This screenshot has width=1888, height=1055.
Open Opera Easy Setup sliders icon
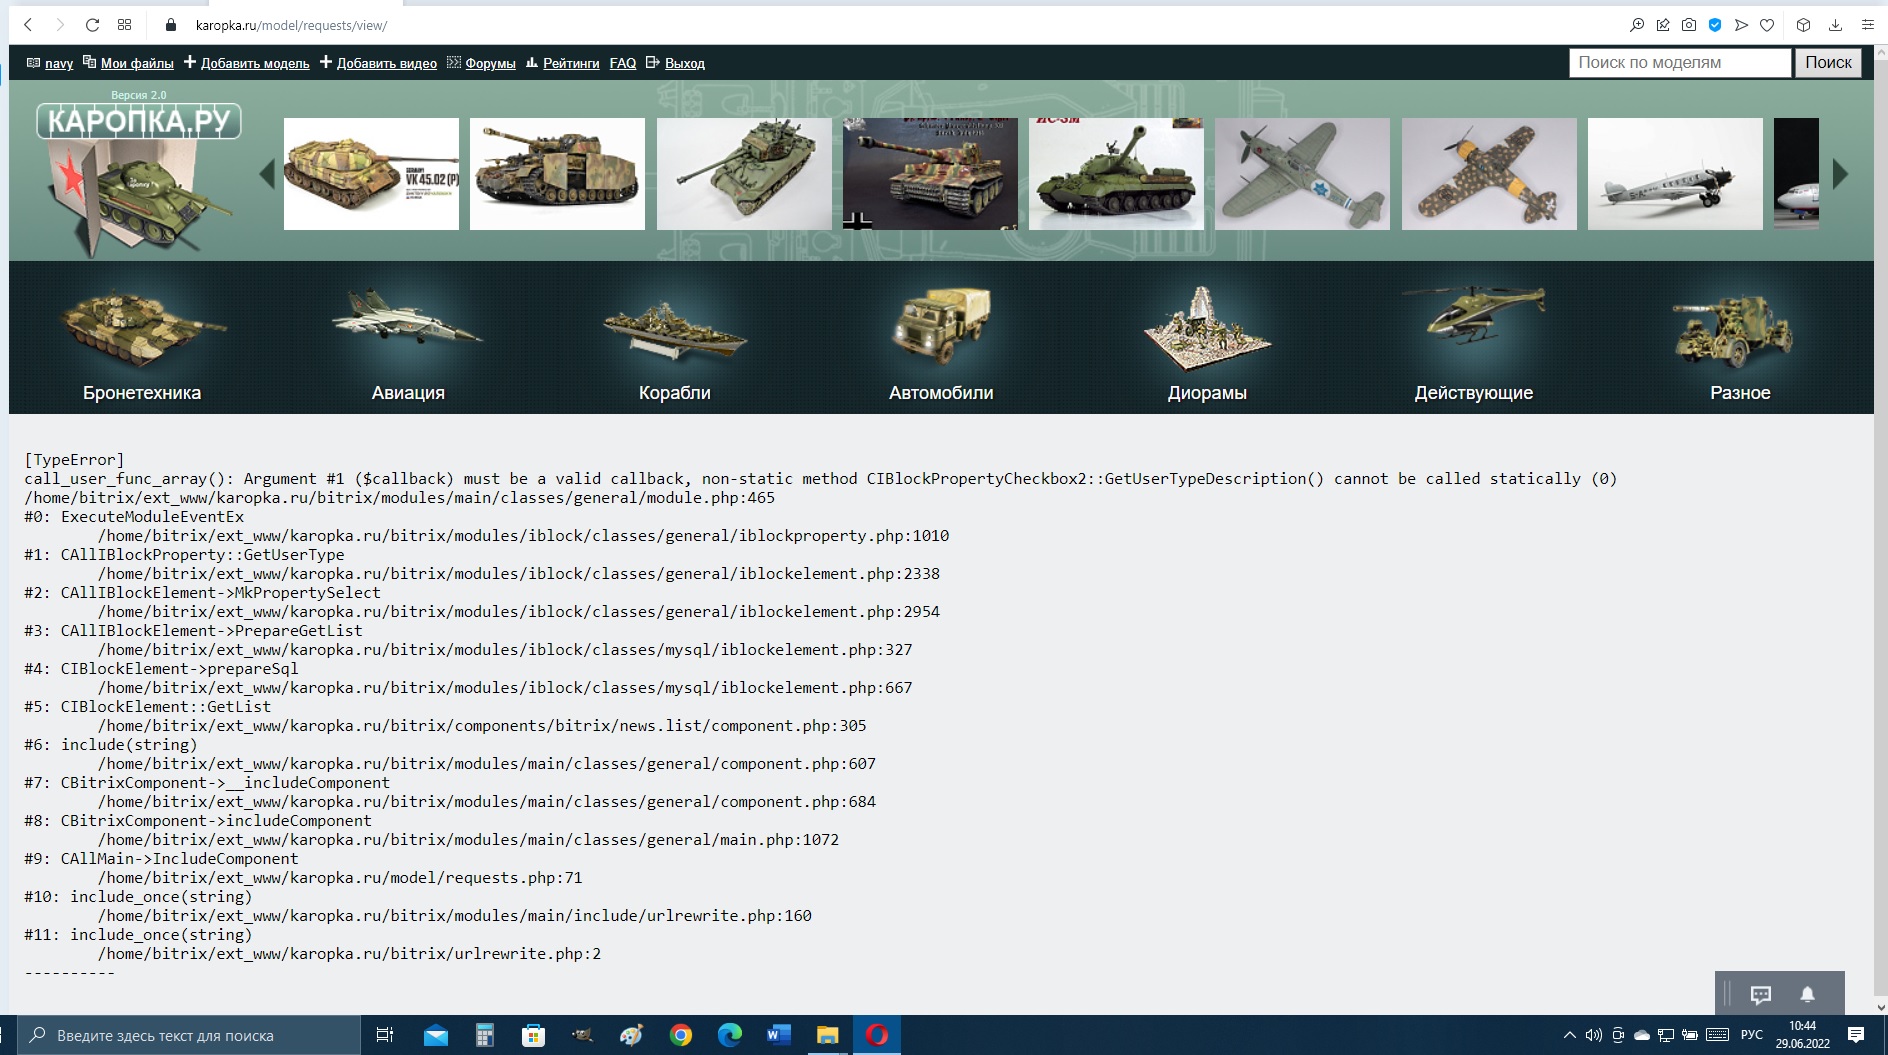(1867, 25)
